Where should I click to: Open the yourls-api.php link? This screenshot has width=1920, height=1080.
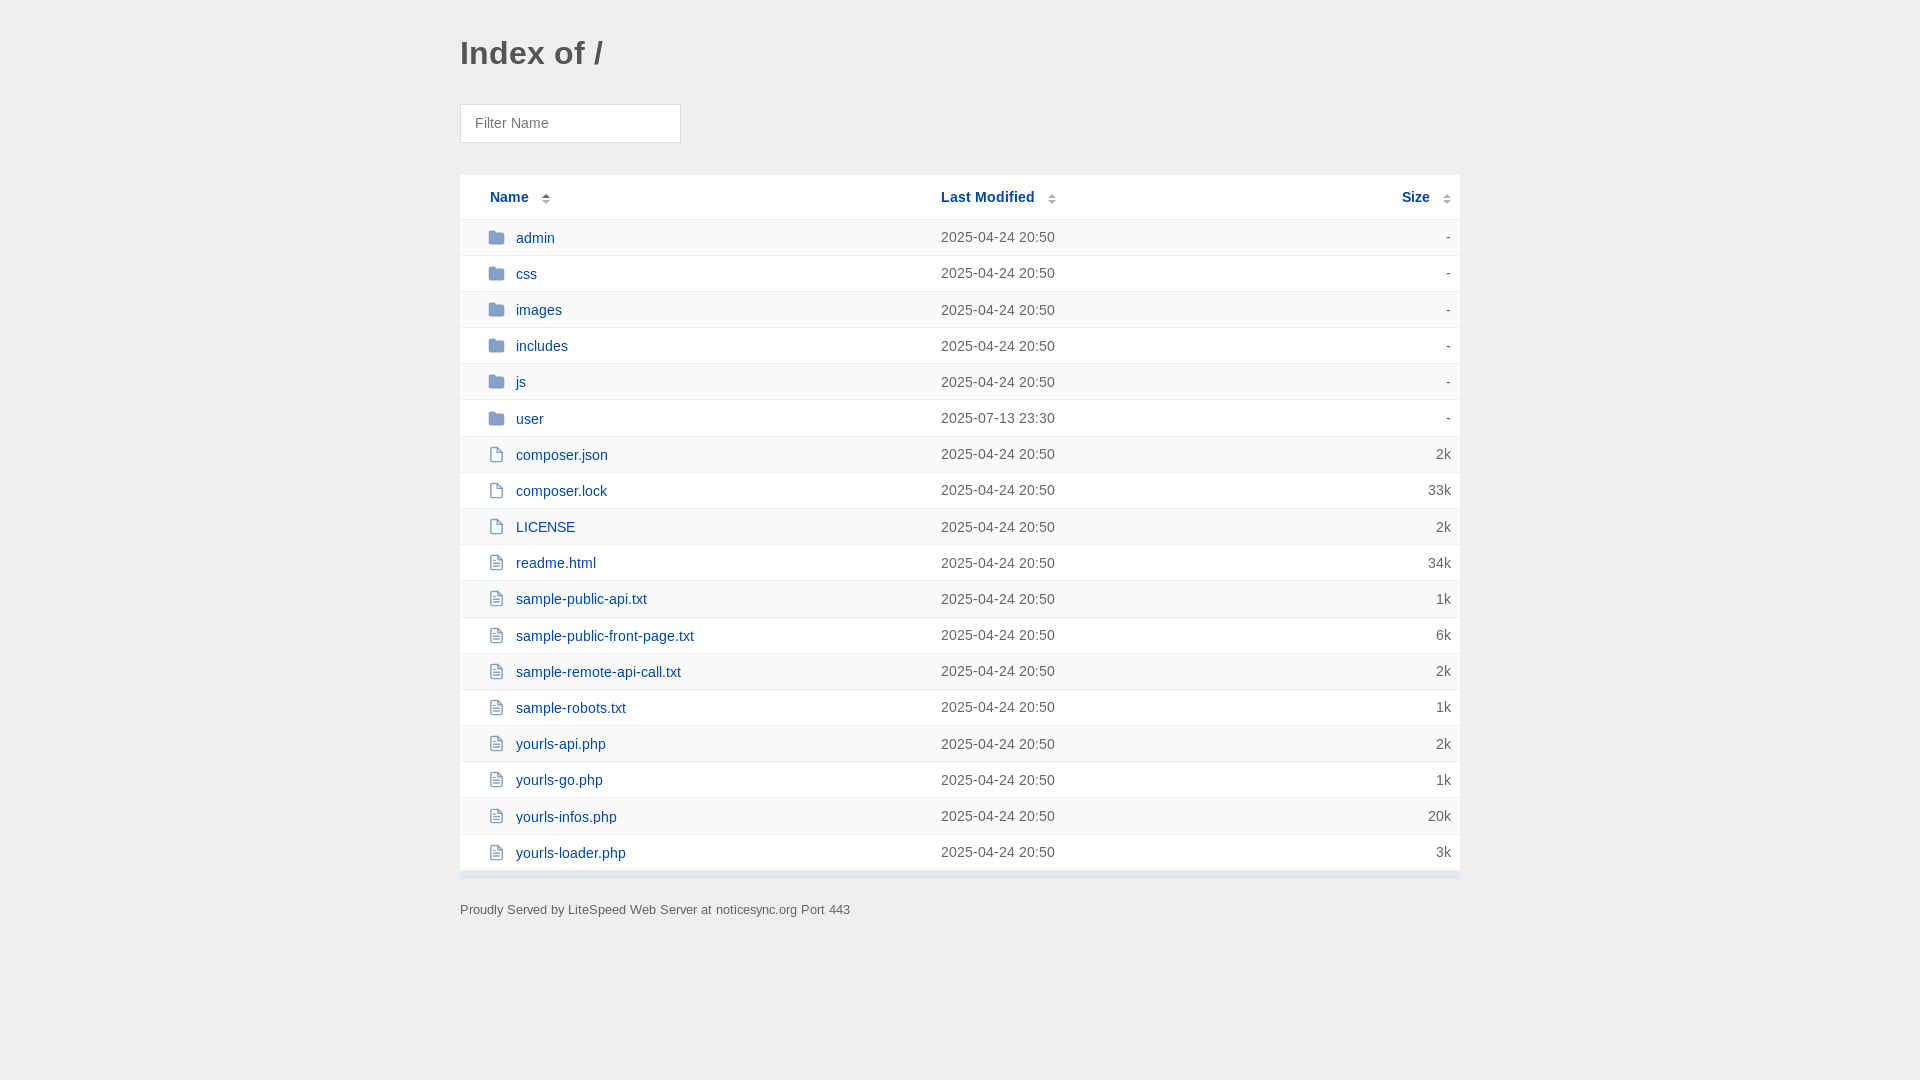(x=561, y=744)
